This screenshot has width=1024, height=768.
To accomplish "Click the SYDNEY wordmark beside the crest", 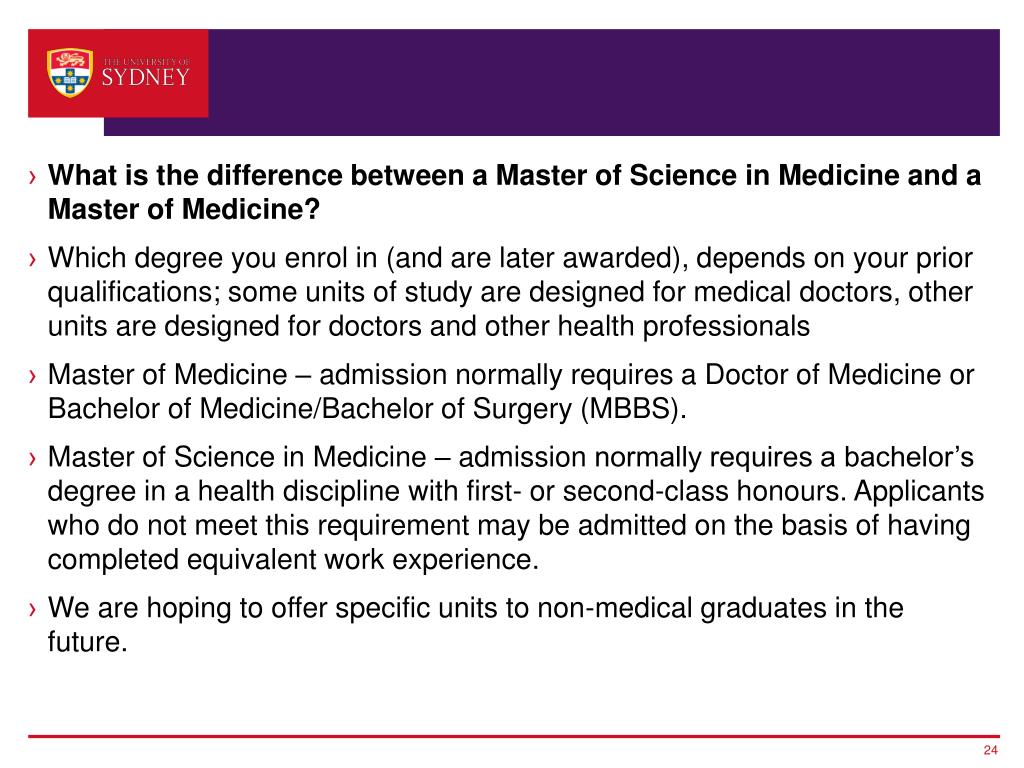I will click(145, 78).
